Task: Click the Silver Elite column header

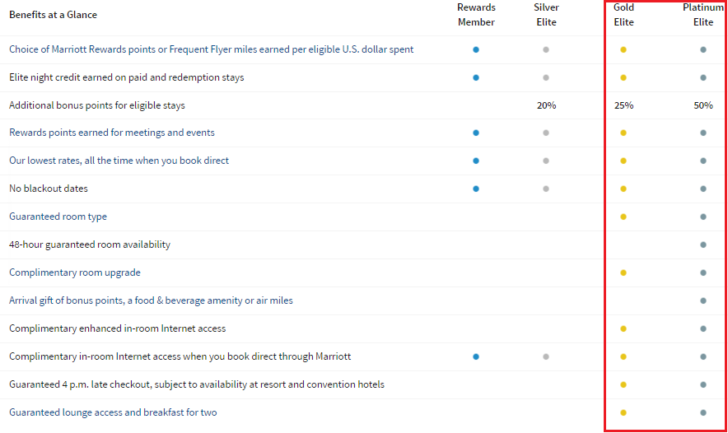Action: click(546, 14)
